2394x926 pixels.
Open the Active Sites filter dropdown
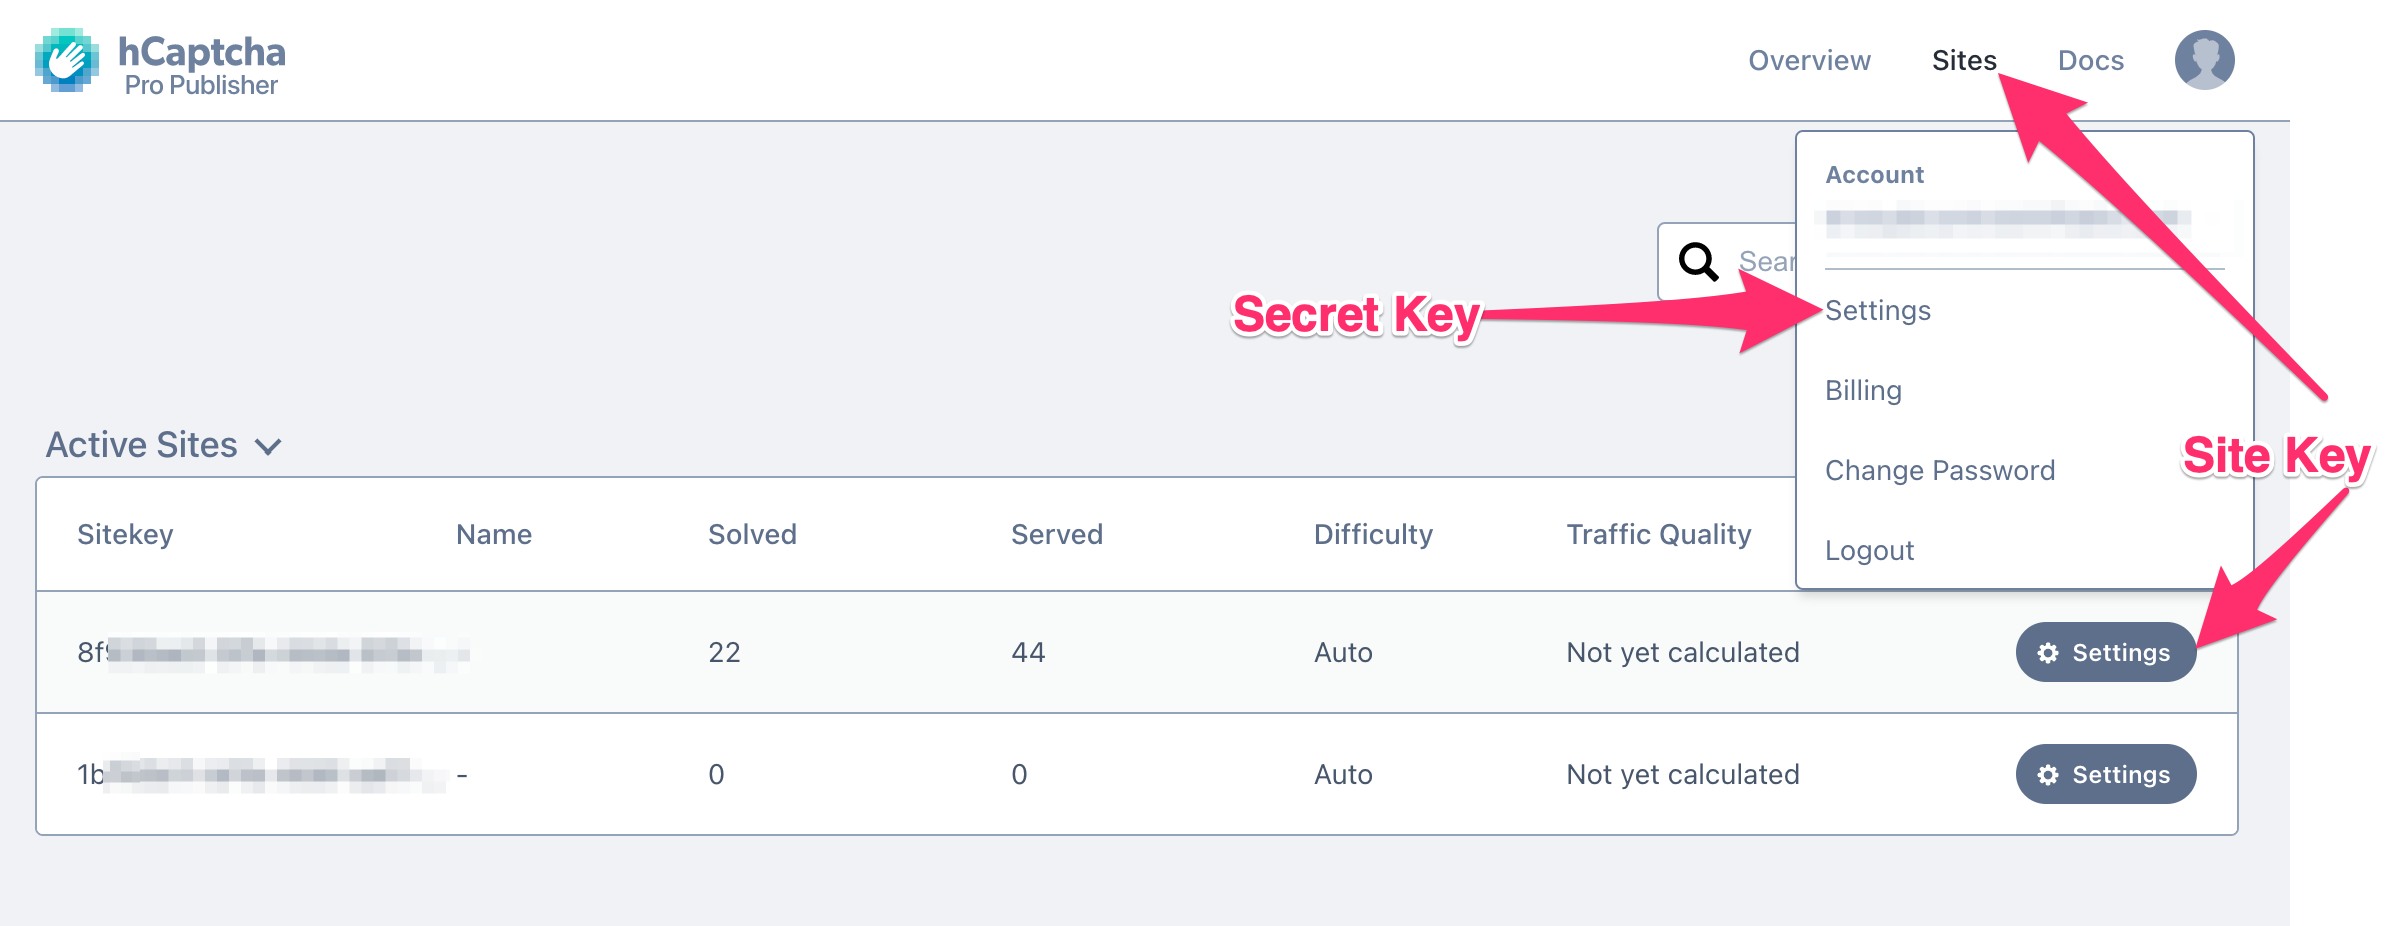pos(164,445)
